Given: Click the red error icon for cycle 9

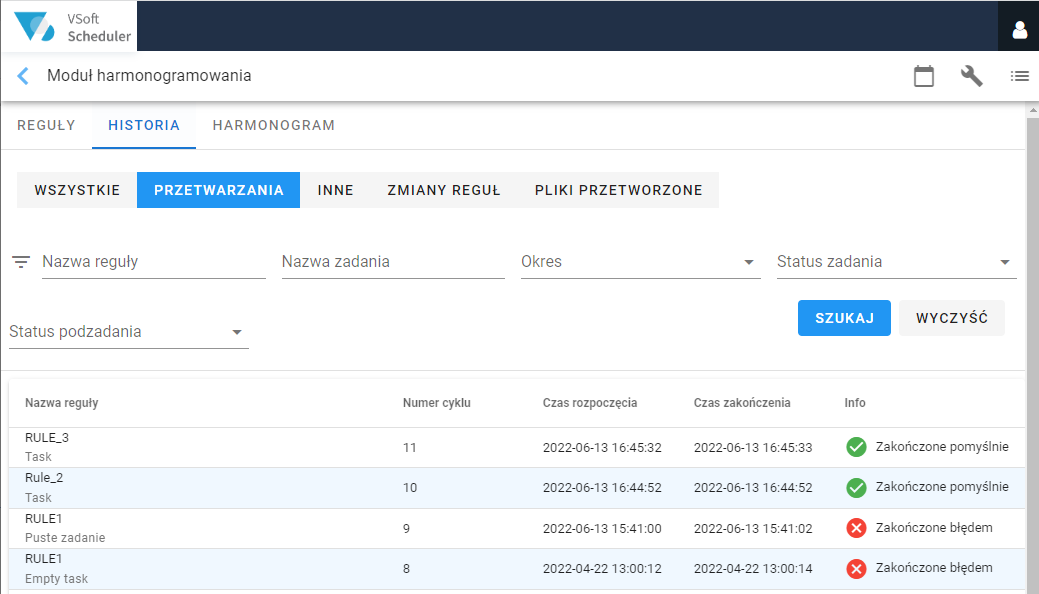Looking at the screenshot, I should (x=856, y=528).
